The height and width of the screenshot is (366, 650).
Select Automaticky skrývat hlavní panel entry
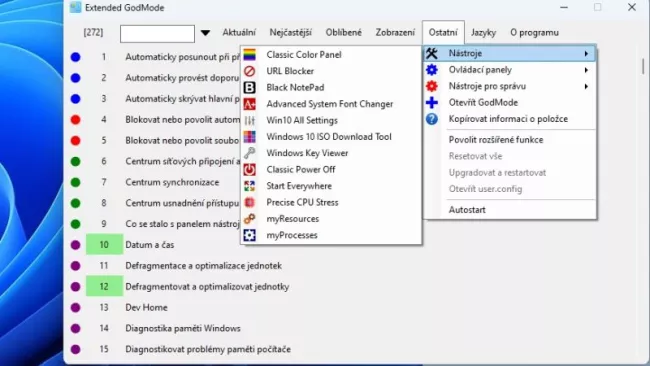coord(182,99)
